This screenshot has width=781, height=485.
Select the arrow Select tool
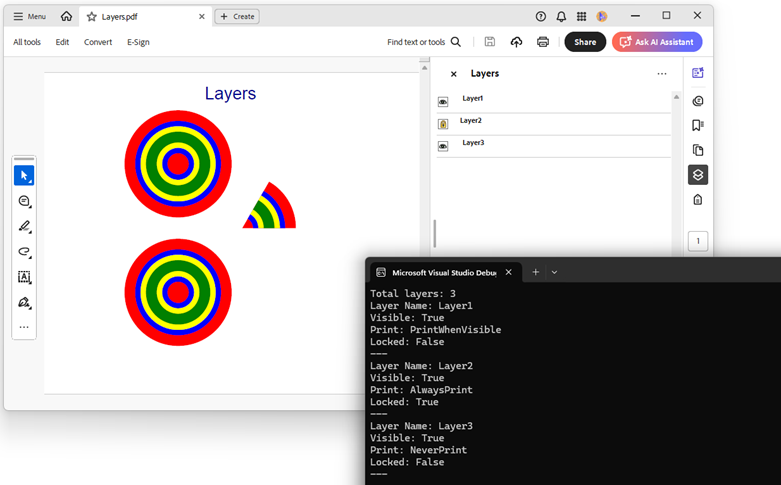pos(24,176)
